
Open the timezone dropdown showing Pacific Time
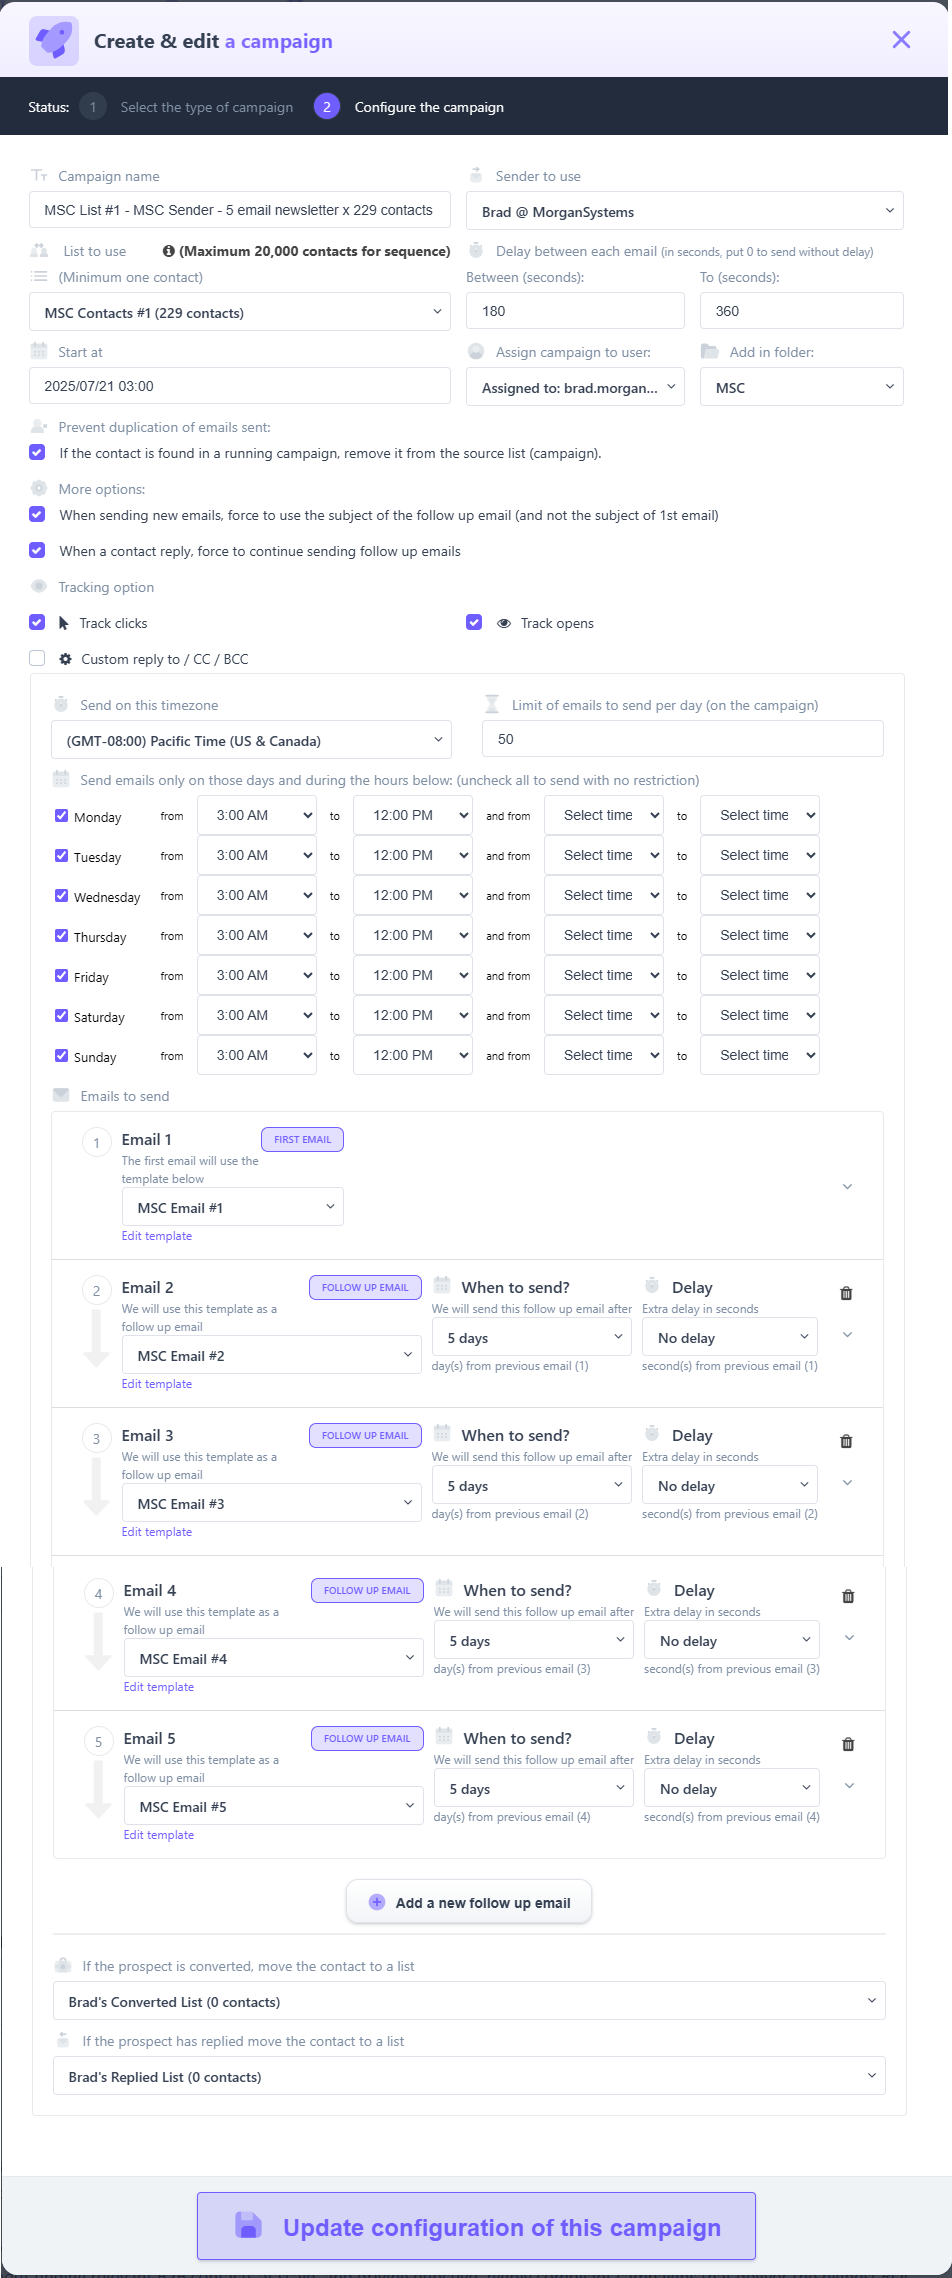tap(251, 740)
